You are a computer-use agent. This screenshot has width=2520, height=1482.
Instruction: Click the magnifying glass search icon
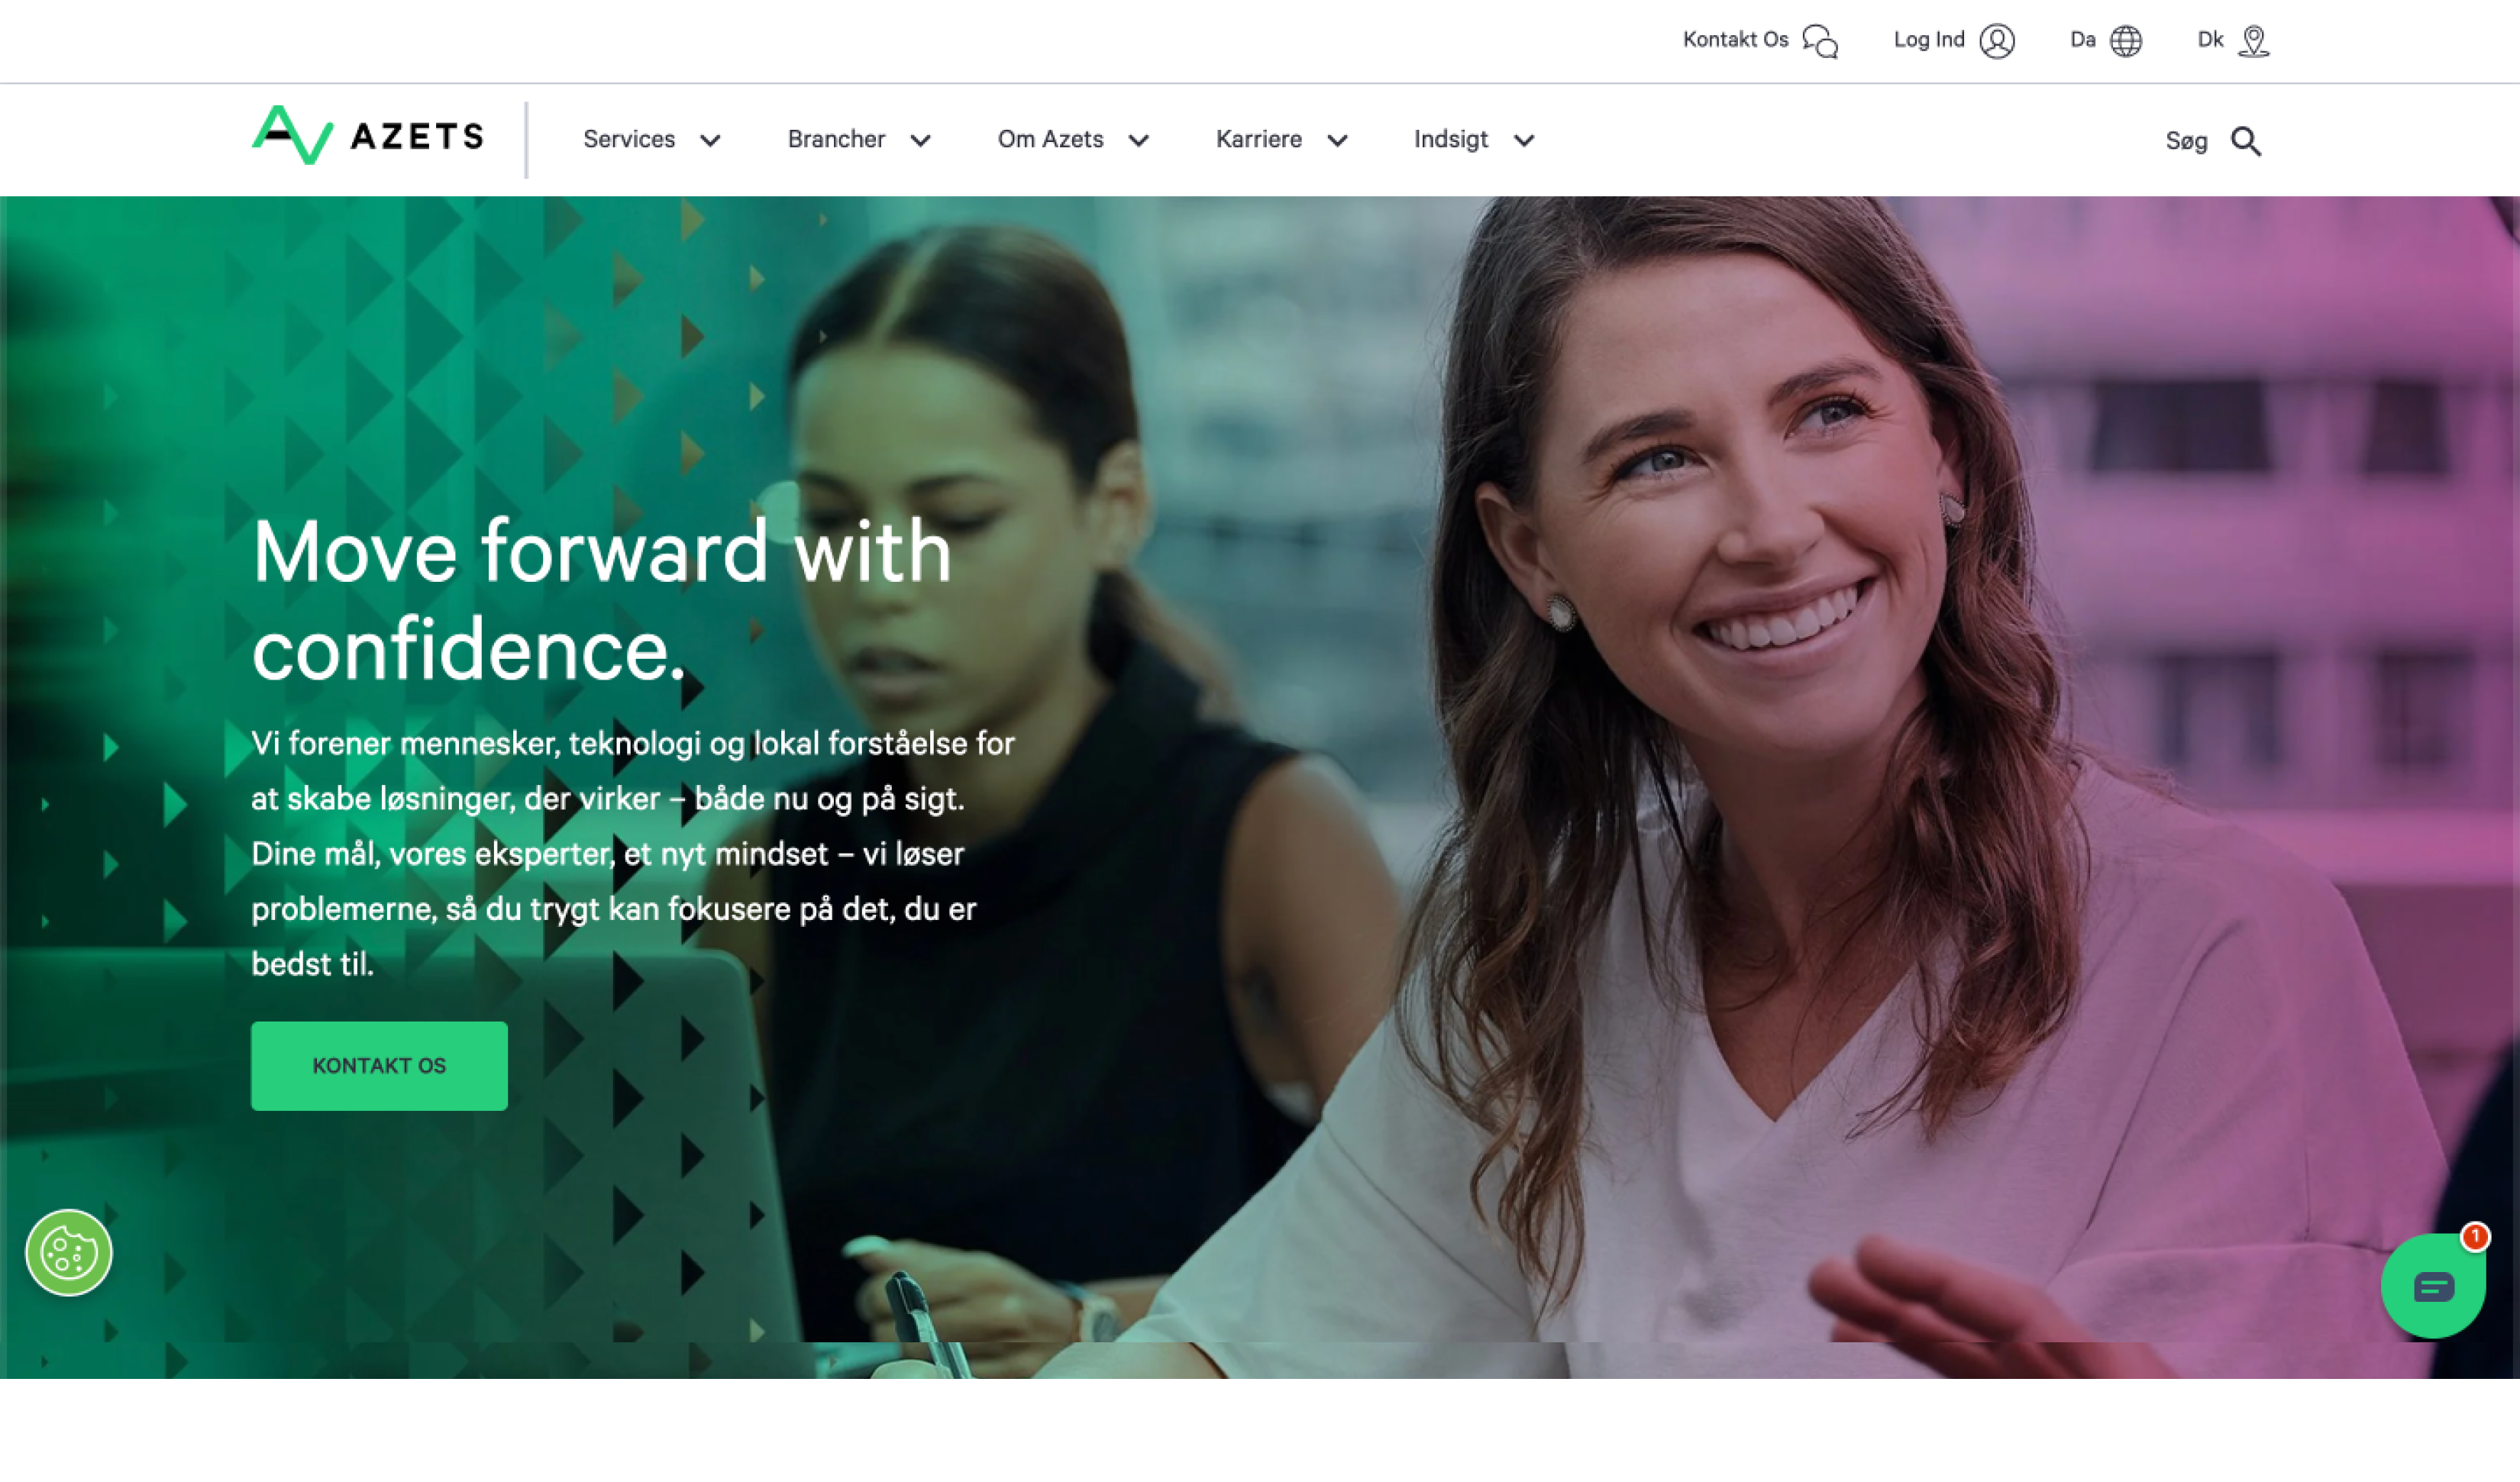2246,141
